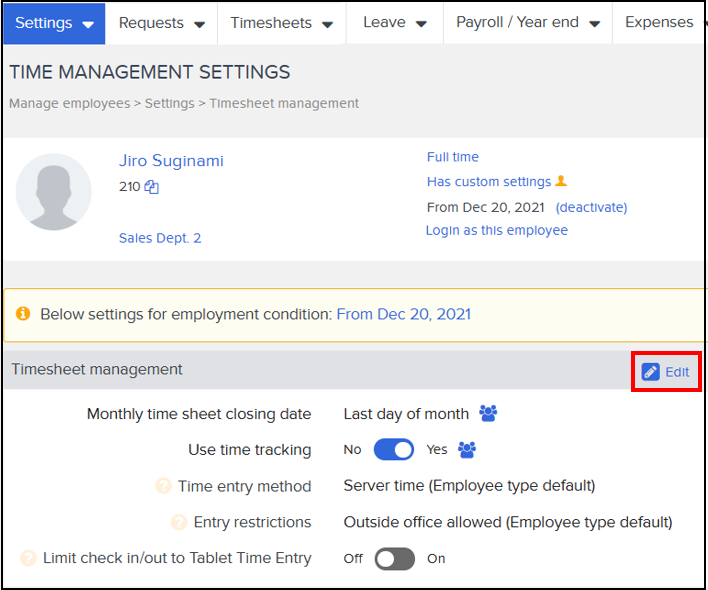Open the Payroll / Year end menu
This screenshot has width=708, height=590.
528,23
